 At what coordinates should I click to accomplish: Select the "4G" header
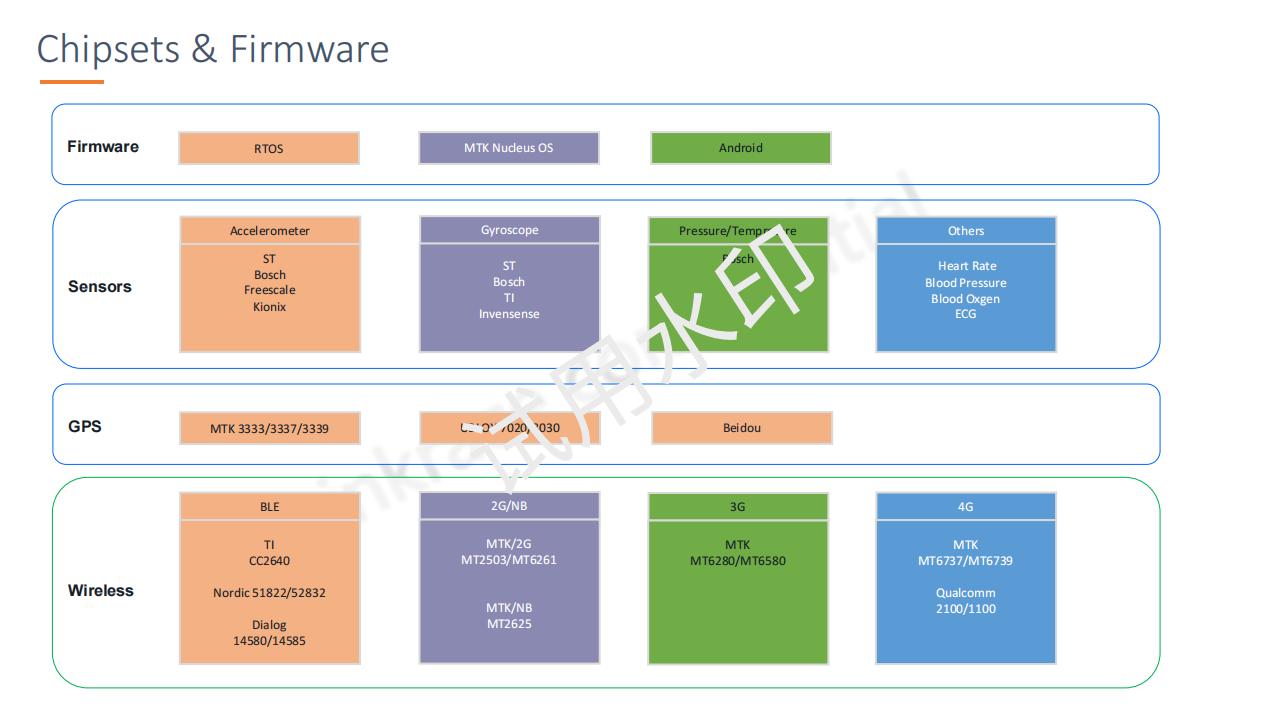coord(966,506)
